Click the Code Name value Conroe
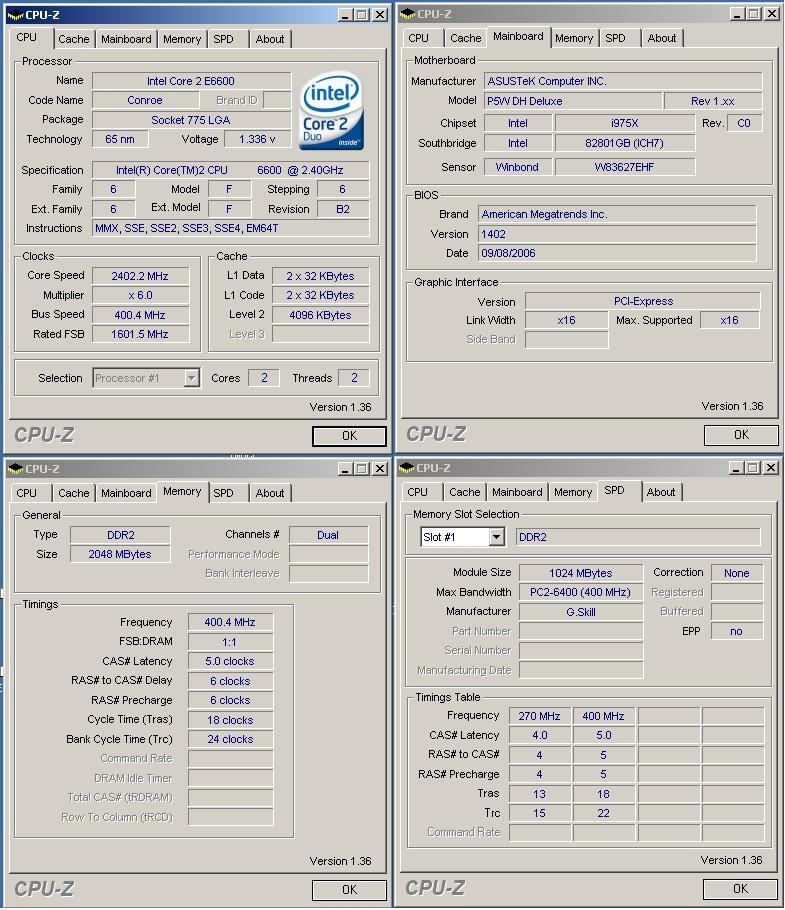Viewport: 785px width, 910px height. tap(145, 100)
